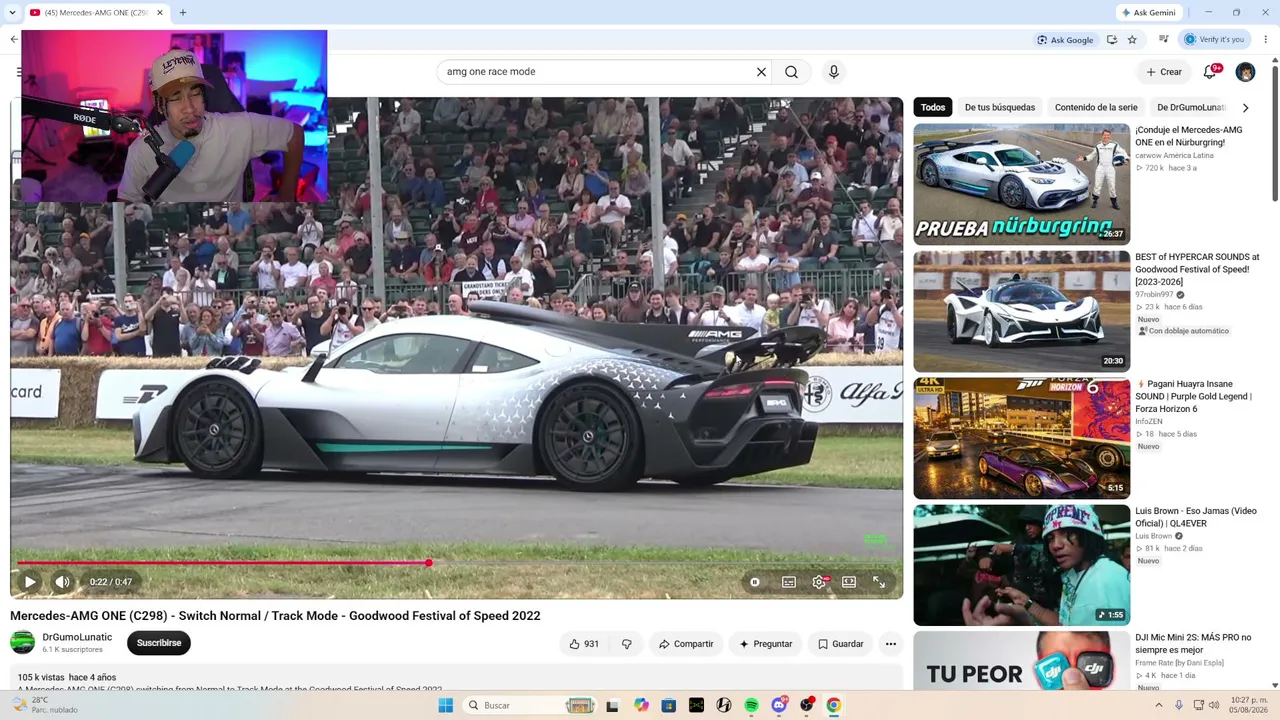Open Microsoft Store on the taskbar

pos(669,705)
